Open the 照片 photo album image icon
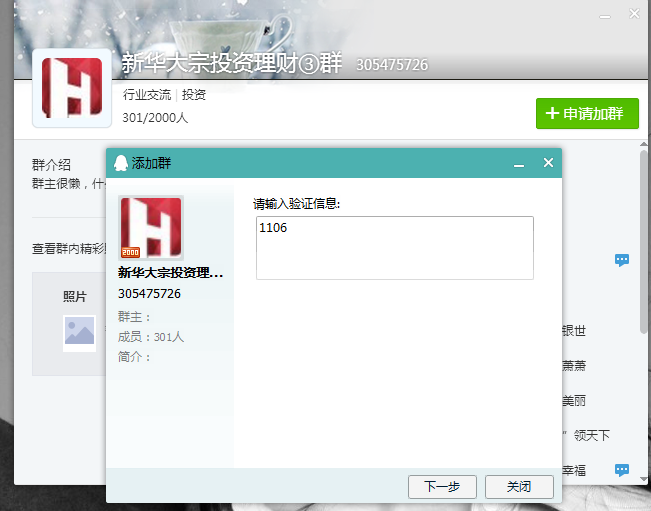 (79, 332)
